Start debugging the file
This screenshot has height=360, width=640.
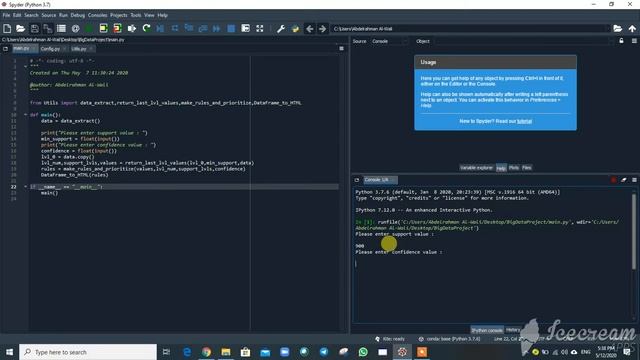160,29
